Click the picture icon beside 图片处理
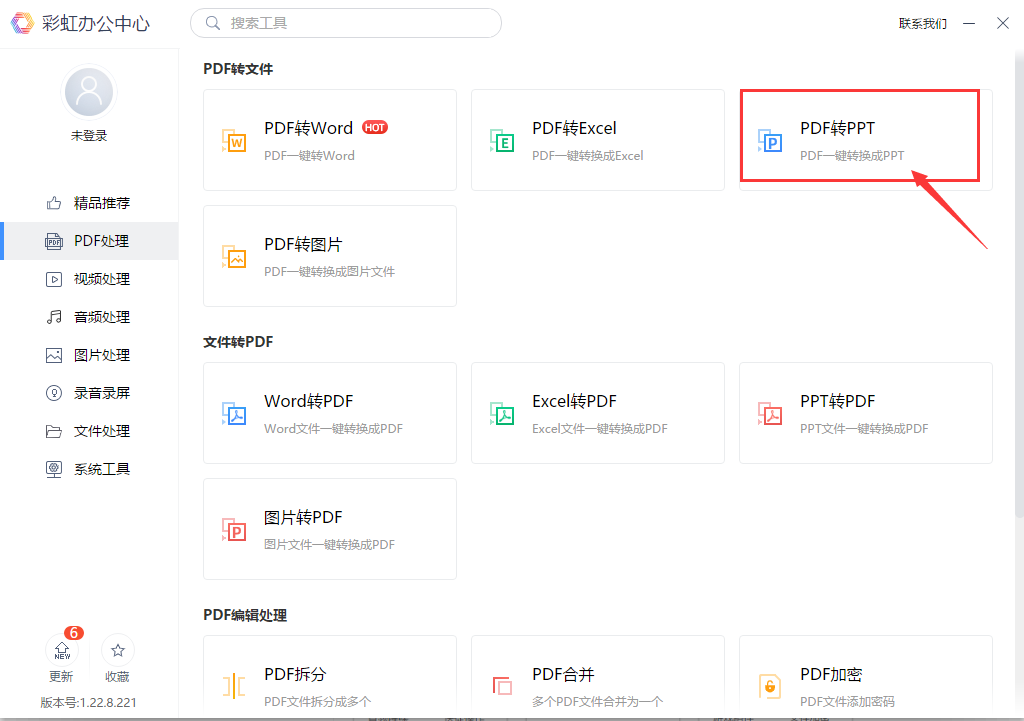 click(54, 355)
